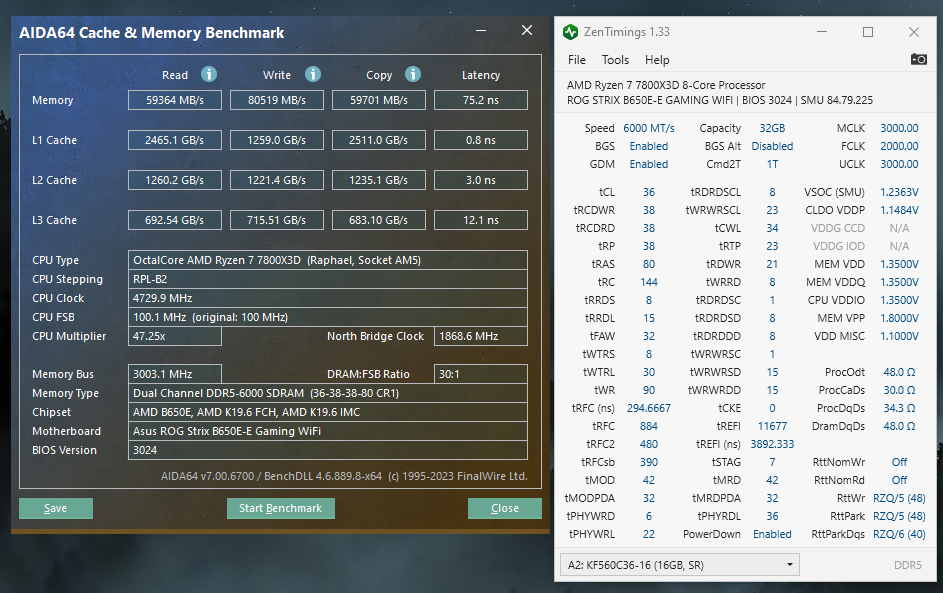Click the tREFI value 11677
943x593 pixels.
point(772,426)
